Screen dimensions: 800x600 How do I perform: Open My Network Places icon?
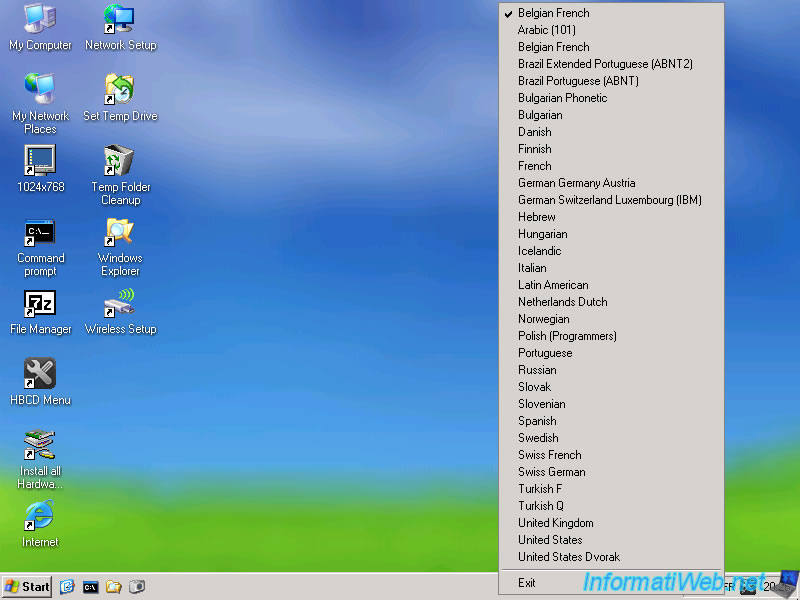coord(40,104)
